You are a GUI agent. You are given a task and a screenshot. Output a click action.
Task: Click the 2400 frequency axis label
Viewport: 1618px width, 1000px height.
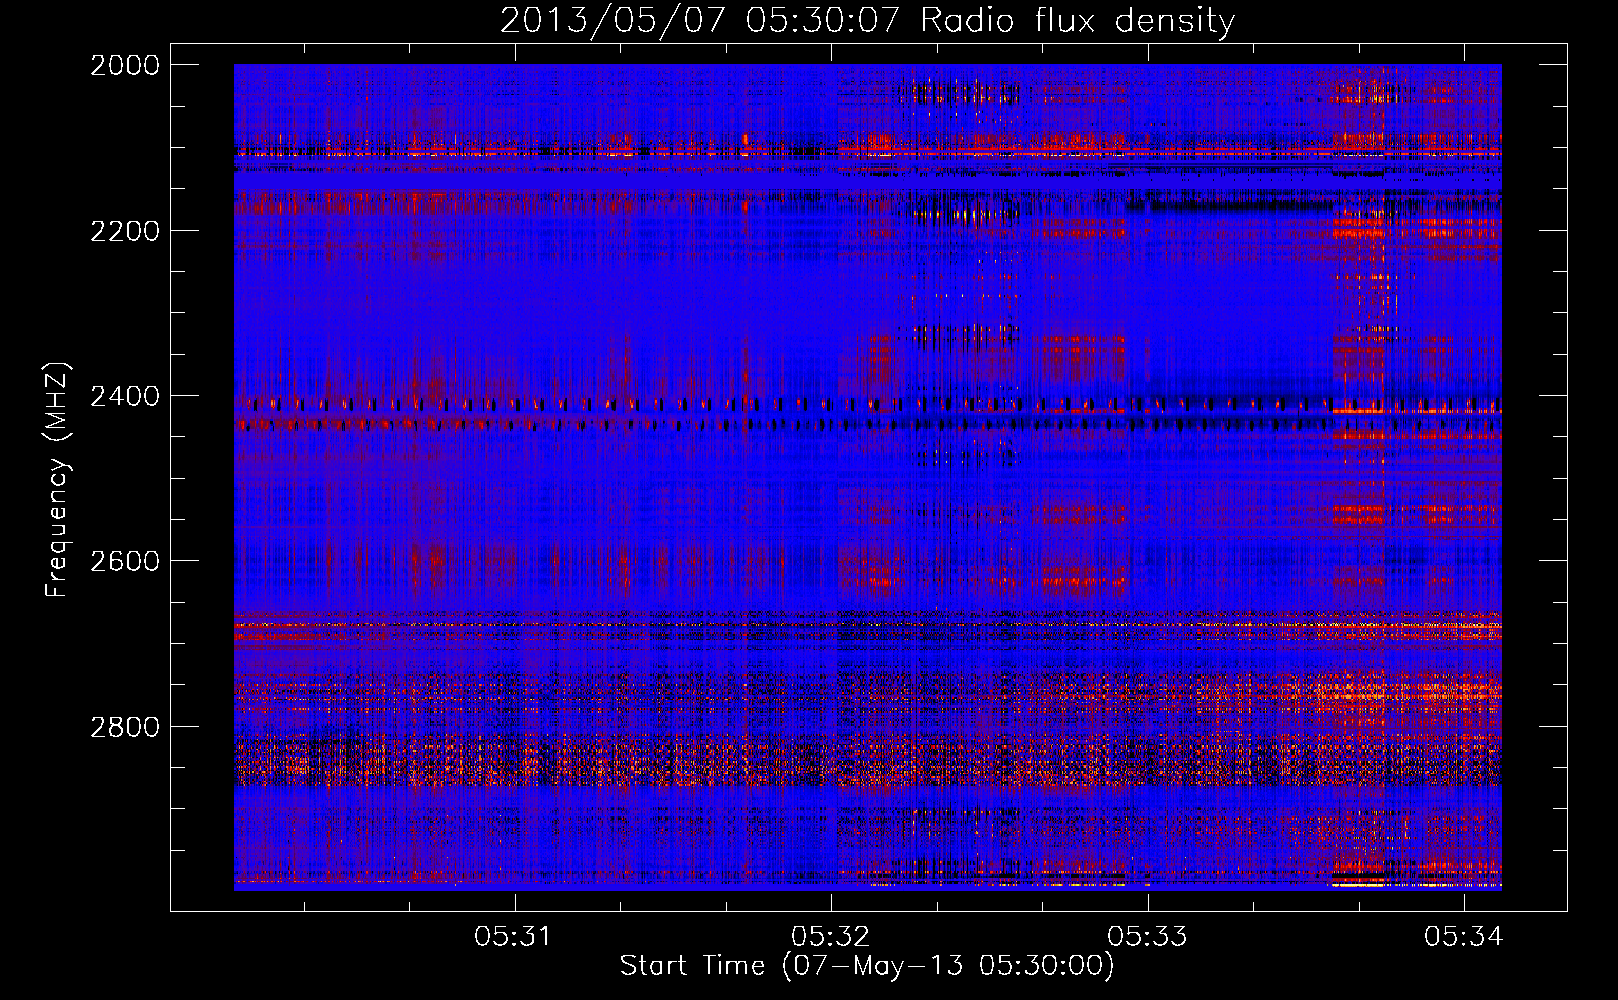[125, 396]
